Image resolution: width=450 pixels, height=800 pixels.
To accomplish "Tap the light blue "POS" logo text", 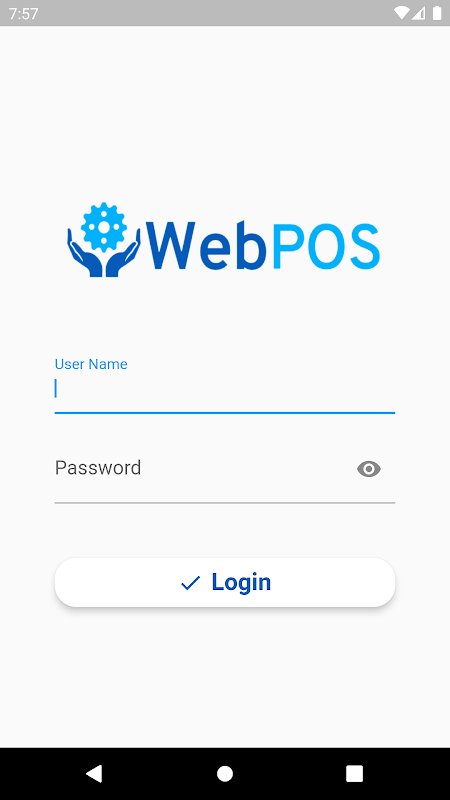I will (x=326, y=245).
